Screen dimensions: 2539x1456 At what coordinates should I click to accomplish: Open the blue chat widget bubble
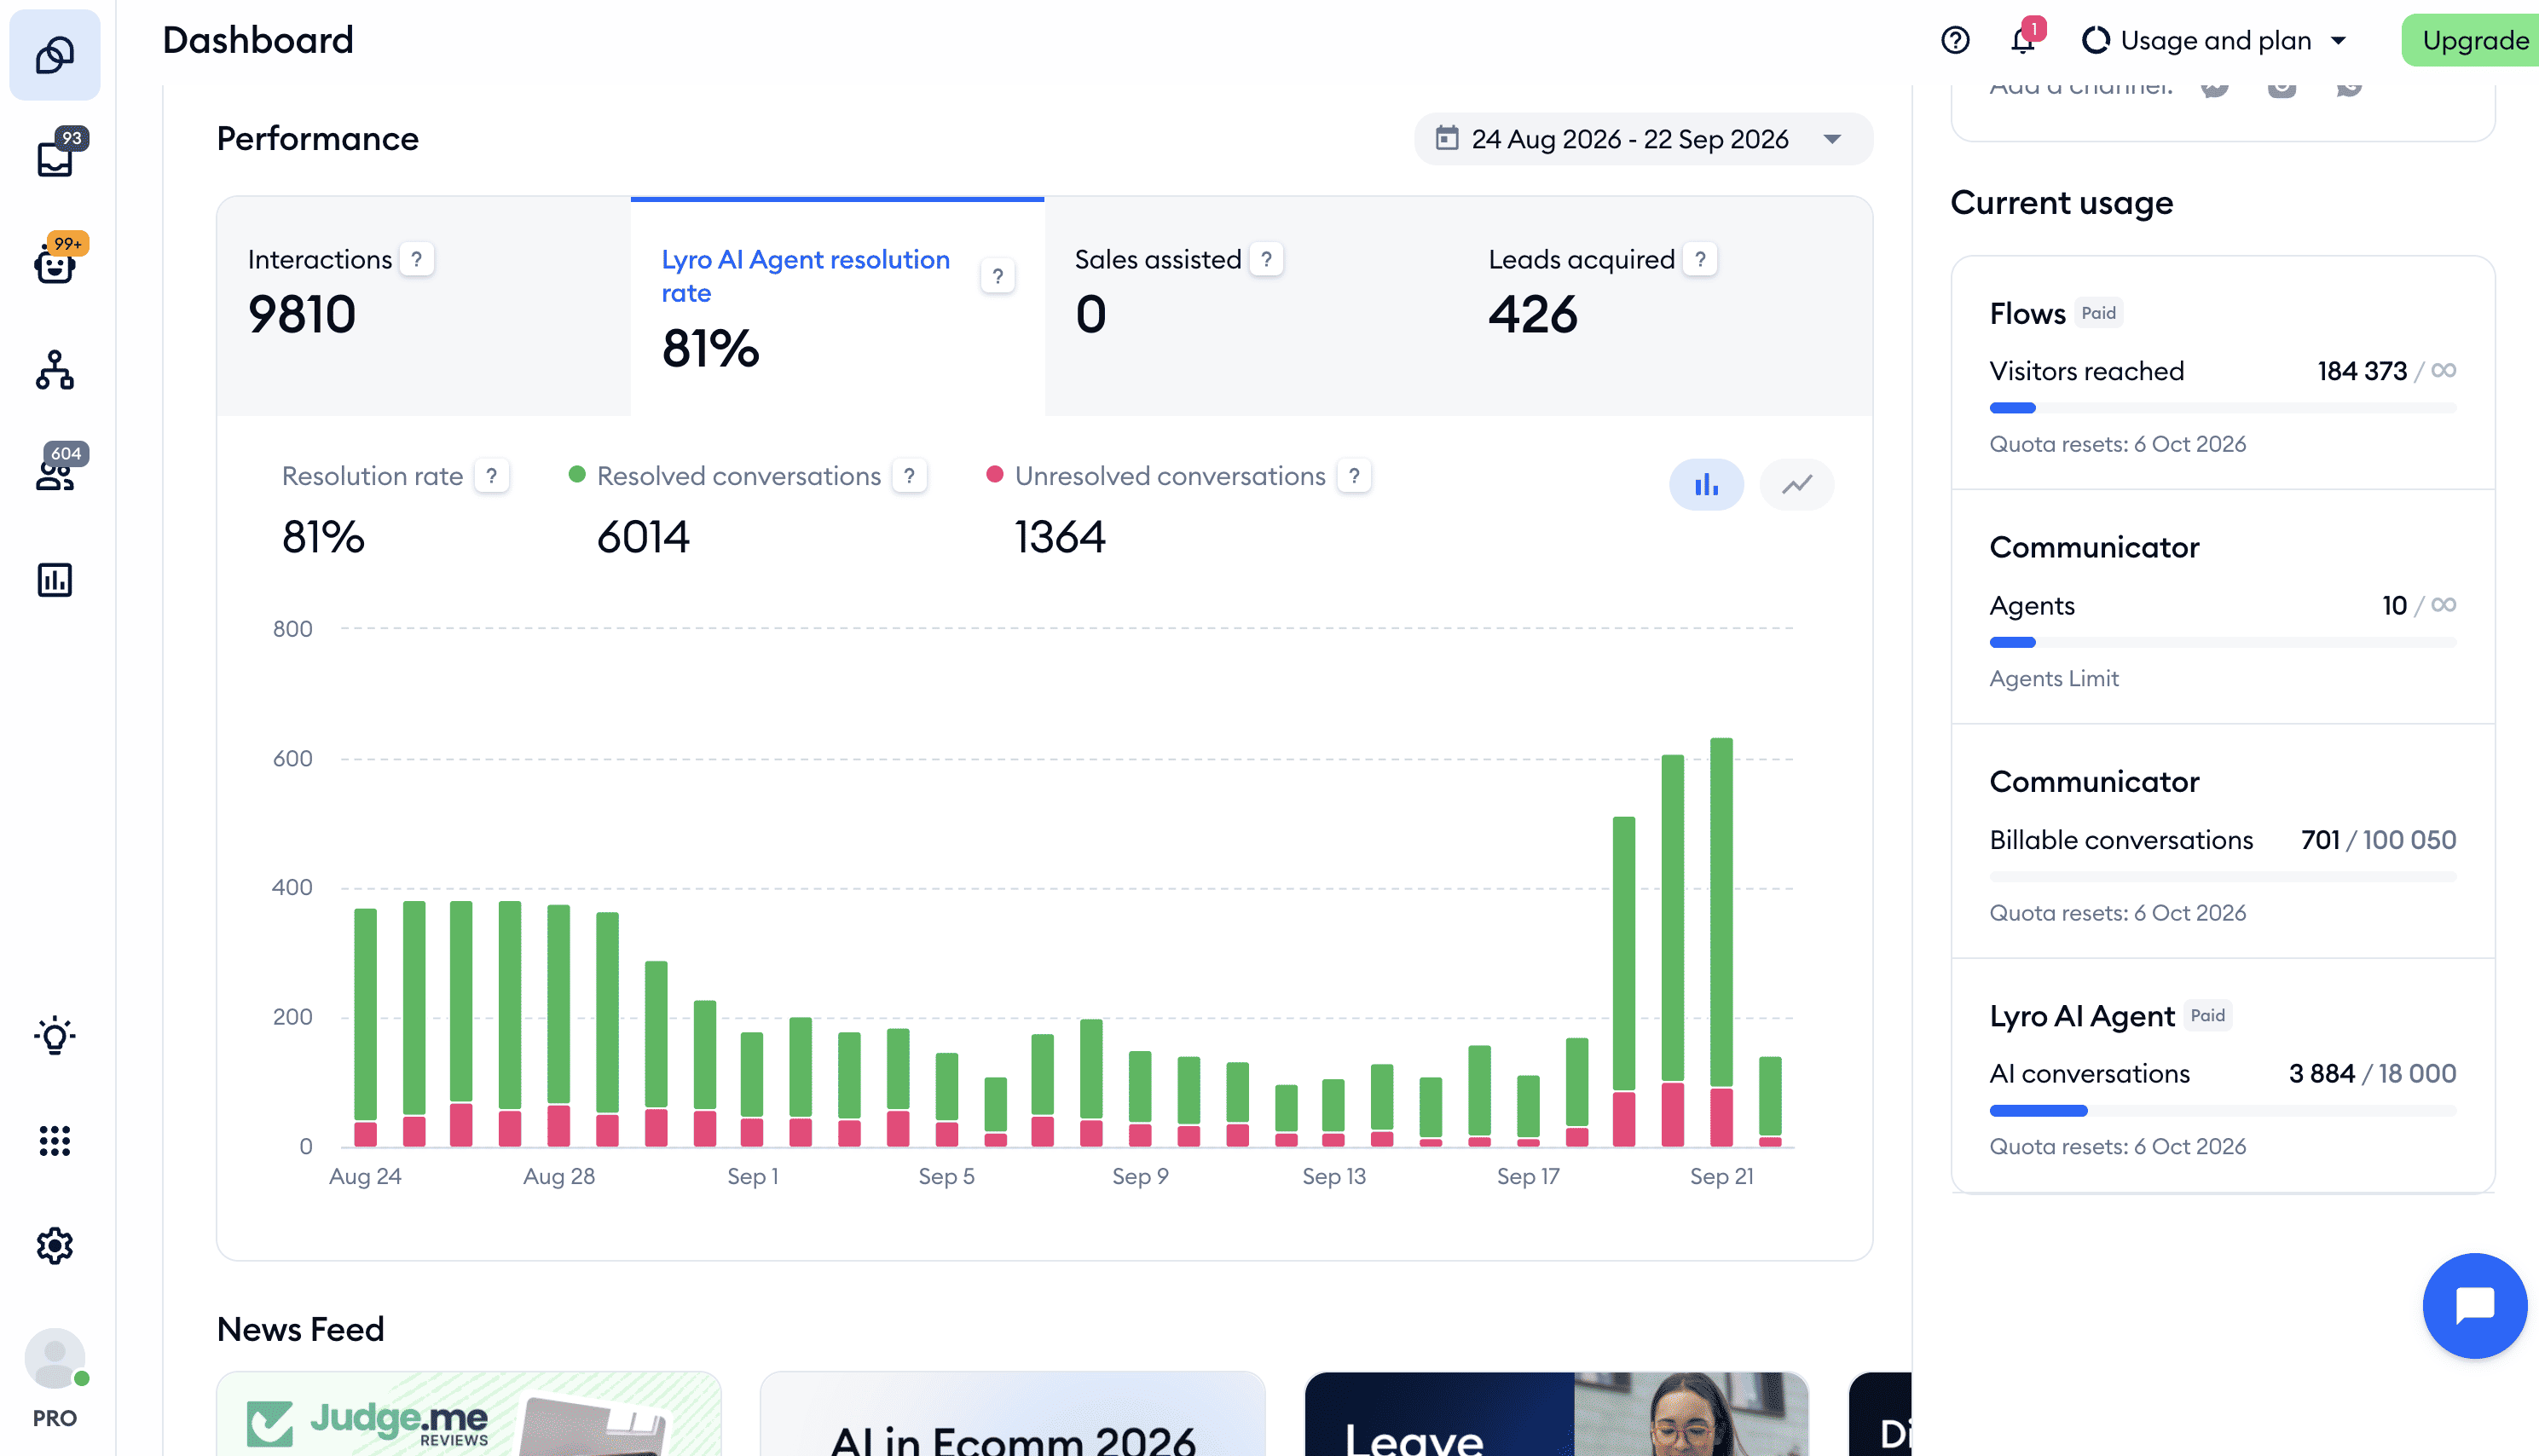point(2474,1305)
